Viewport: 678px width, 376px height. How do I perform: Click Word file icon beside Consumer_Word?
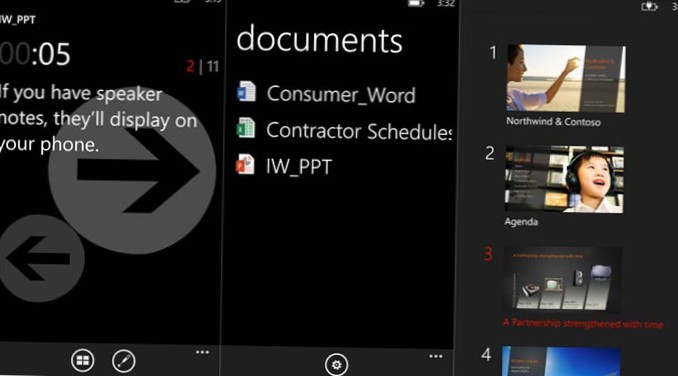tap(246, 92)
